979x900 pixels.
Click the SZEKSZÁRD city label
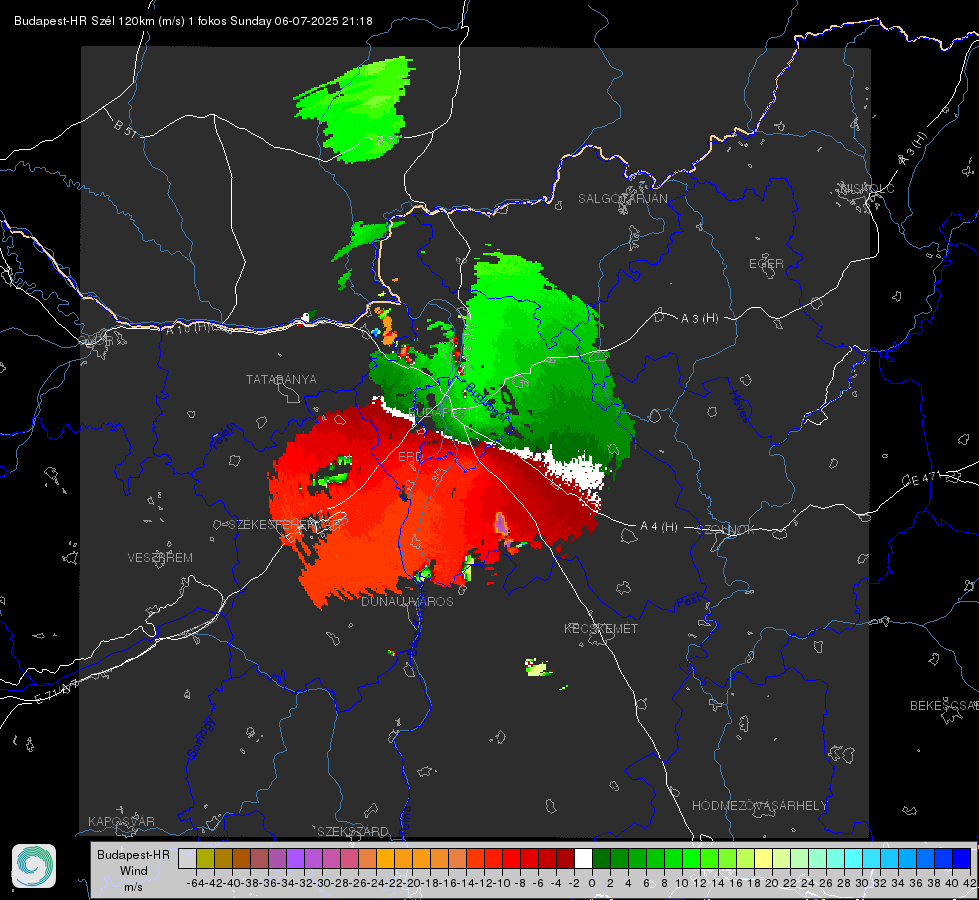[353, 831]
